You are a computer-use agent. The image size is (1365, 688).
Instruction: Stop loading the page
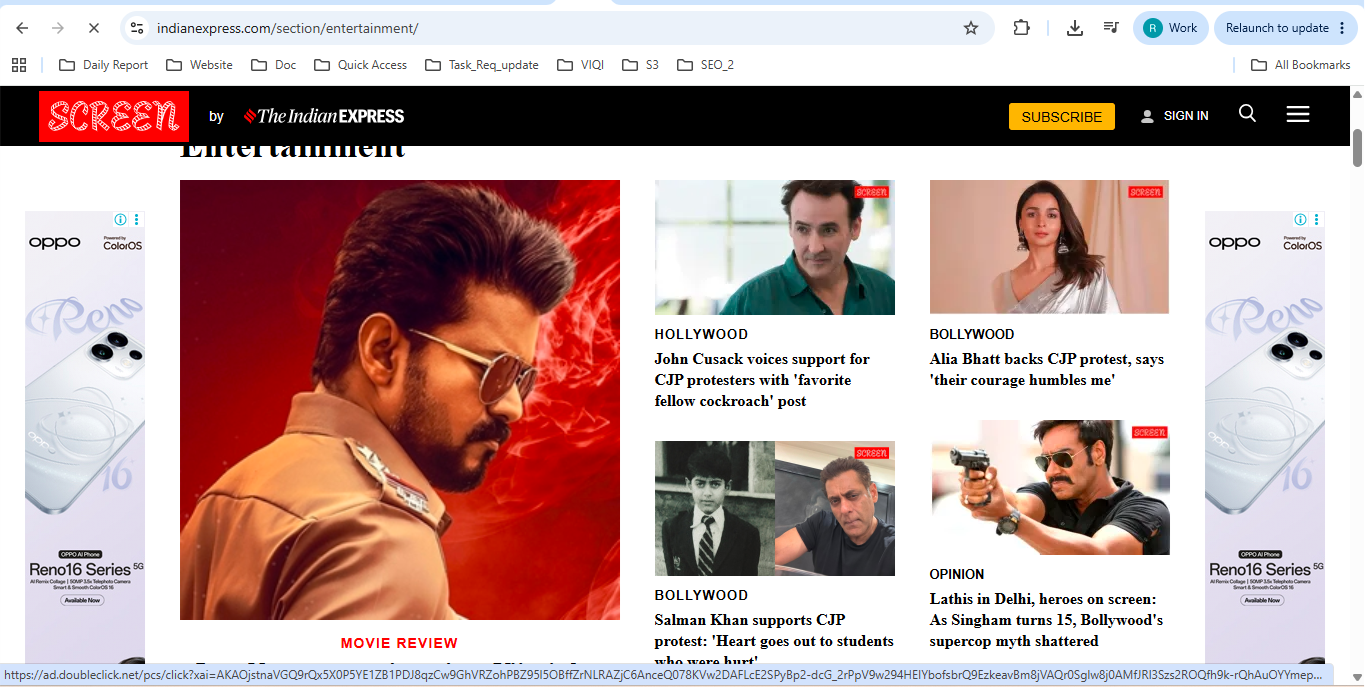pyautogui.click(x=93, y=28)
